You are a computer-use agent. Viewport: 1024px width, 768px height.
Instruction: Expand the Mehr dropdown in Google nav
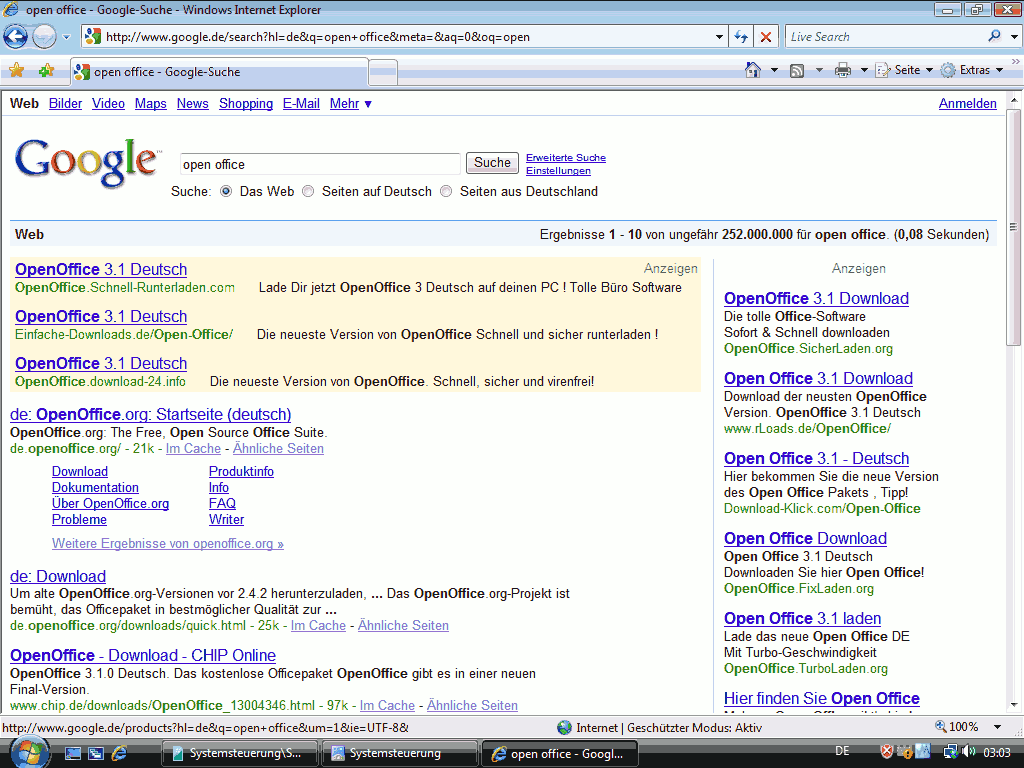[351, 103]
